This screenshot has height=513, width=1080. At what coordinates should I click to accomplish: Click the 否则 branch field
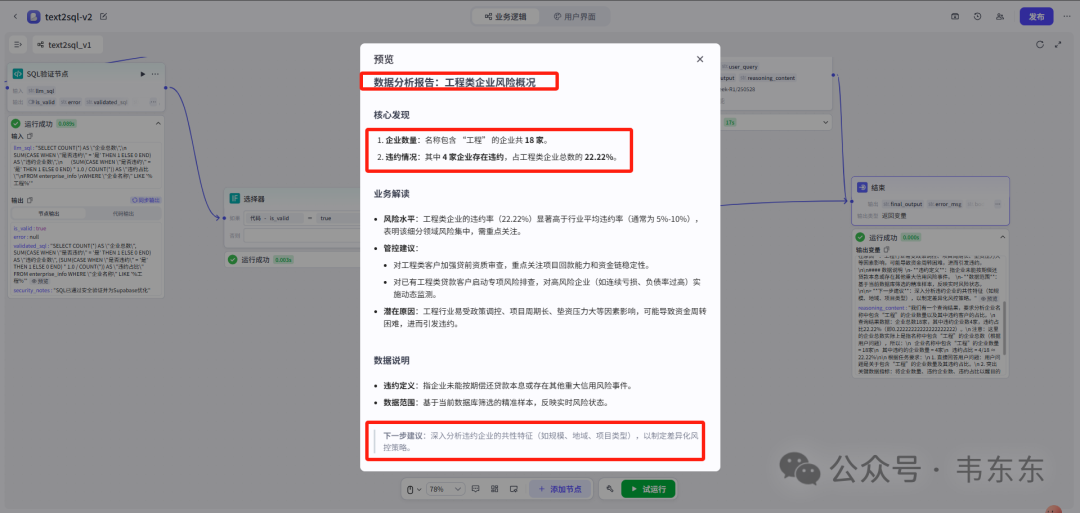[303, 235]
